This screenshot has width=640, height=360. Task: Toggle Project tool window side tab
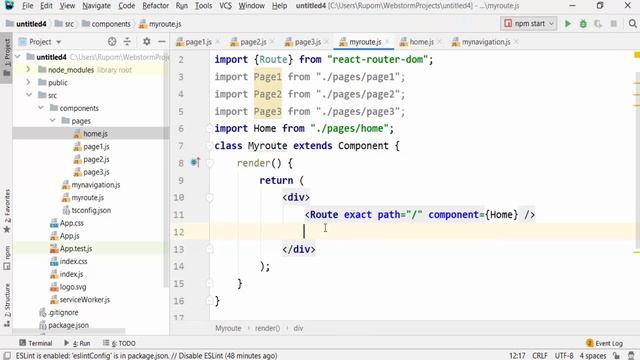coord(7,58)
